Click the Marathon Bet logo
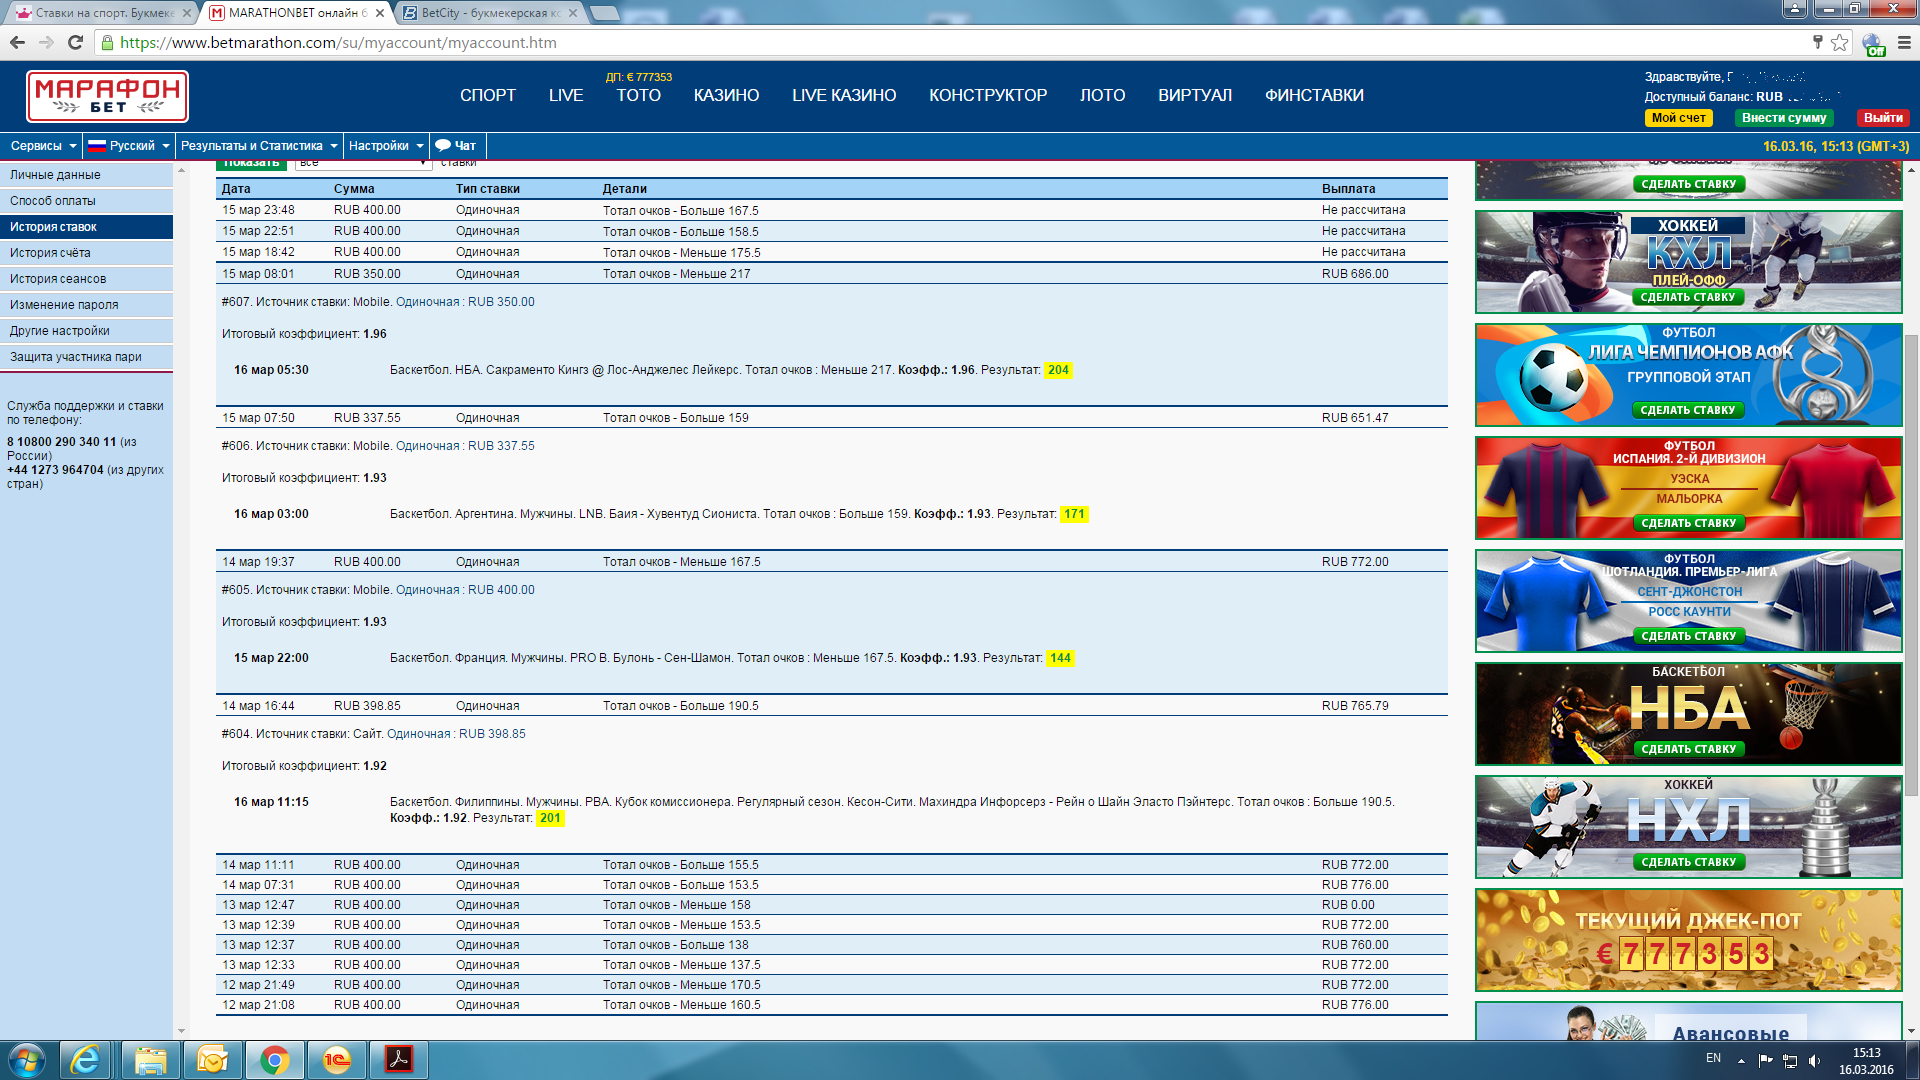Screen dimensions: 1920x1080 [x=107, y=96]
